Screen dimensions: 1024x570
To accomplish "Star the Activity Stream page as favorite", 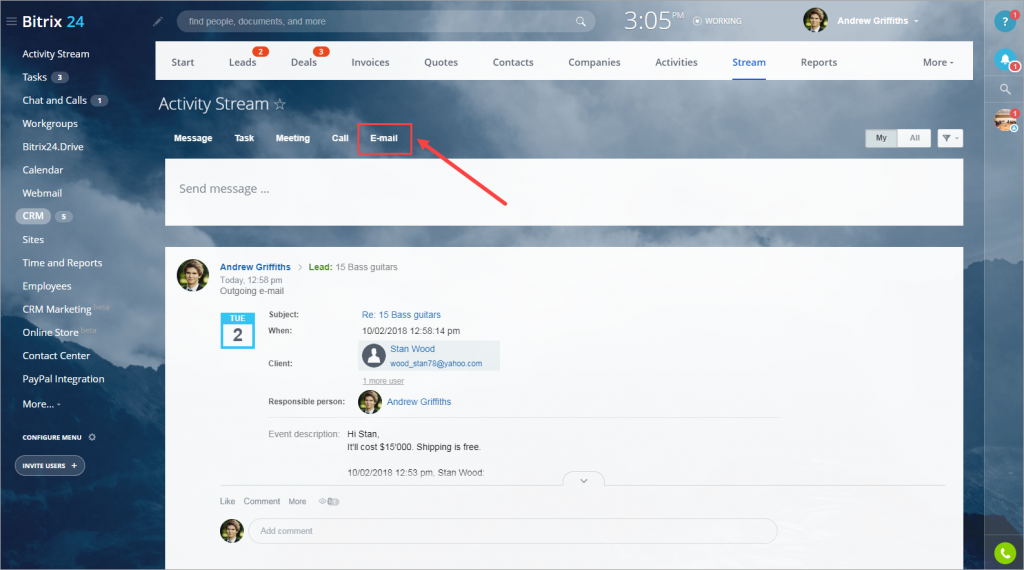I will tap(280, 104).
